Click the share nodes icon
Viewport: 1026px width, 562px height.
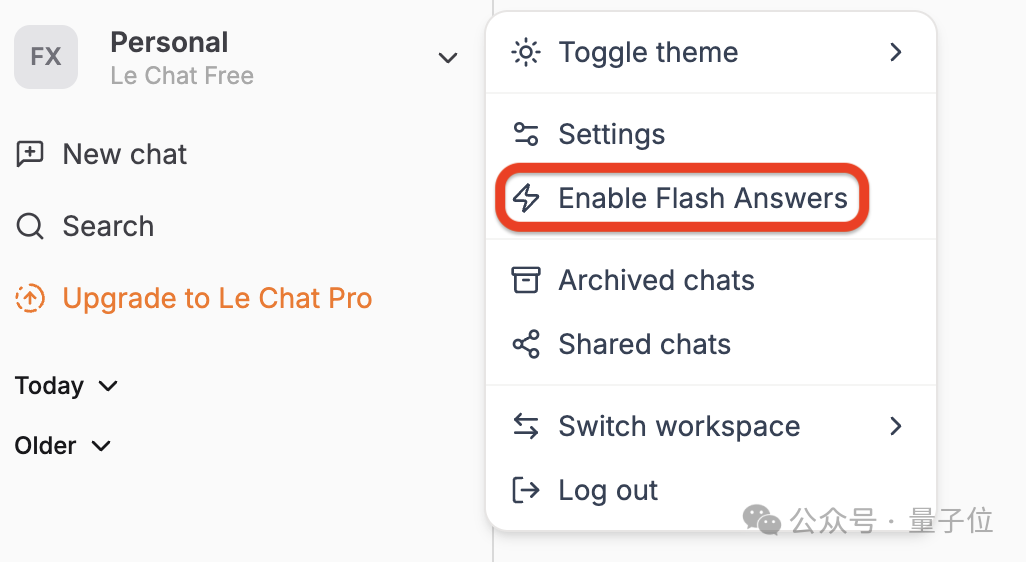pyautogui.click(x=525, y=344)
